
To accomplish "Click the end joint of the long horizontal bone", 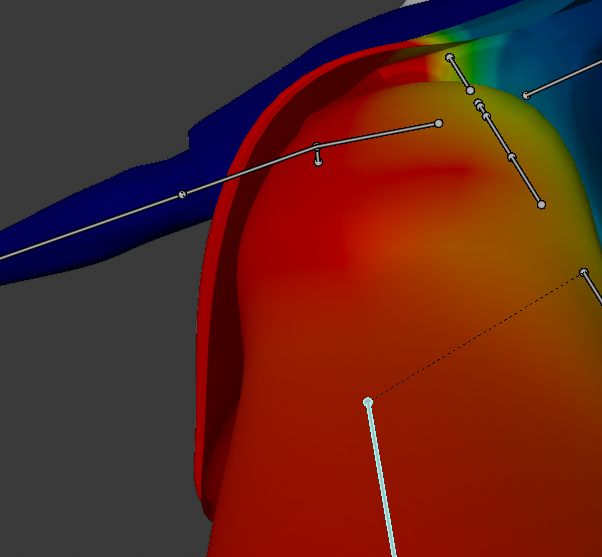I will (438, 124).
